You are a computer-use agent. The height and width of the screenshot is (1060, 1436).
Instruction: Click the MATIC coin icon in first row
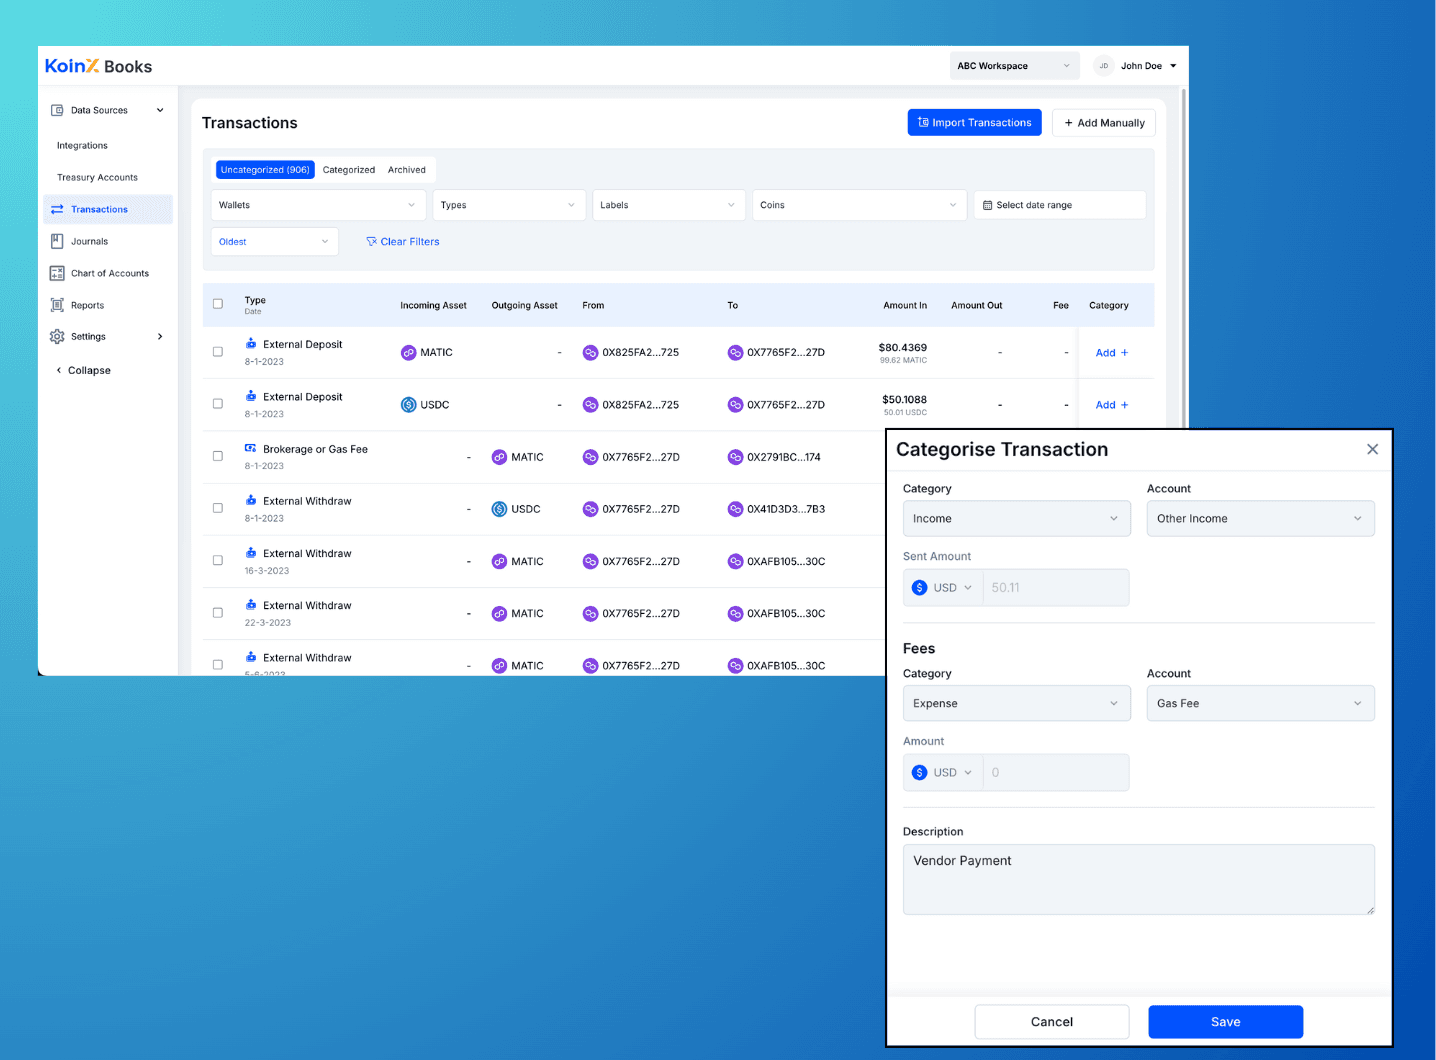[x=408, y=353]
